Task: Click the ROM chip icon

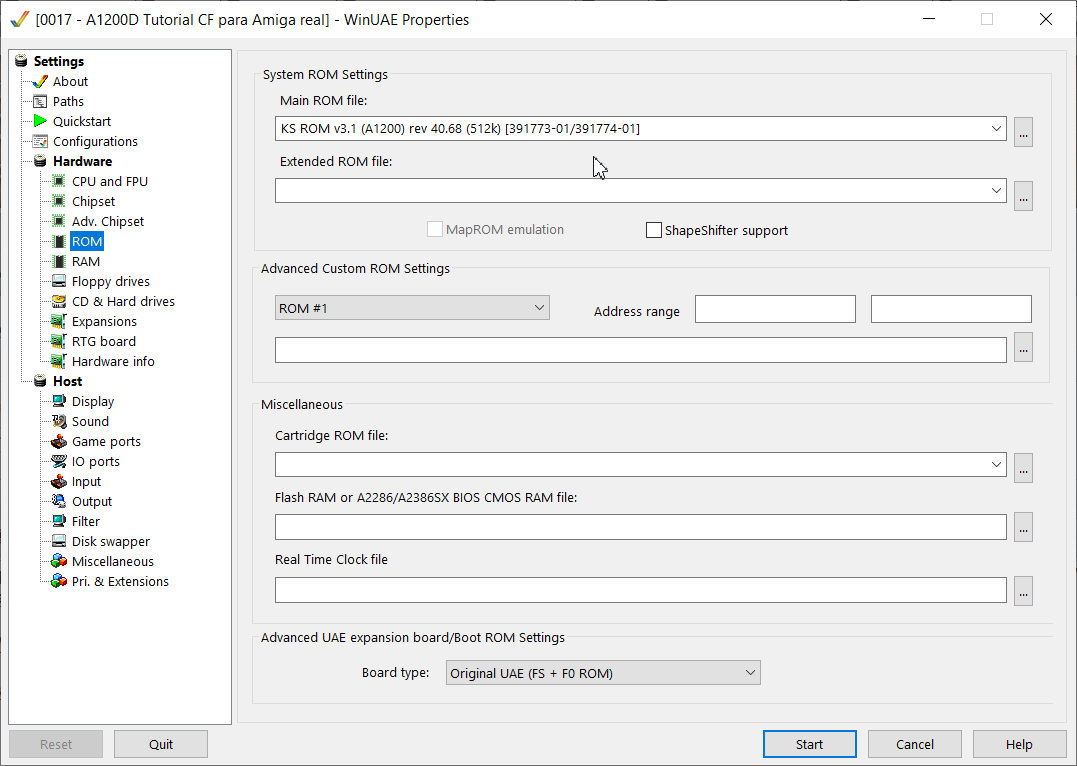Action: tap(59, 241)
